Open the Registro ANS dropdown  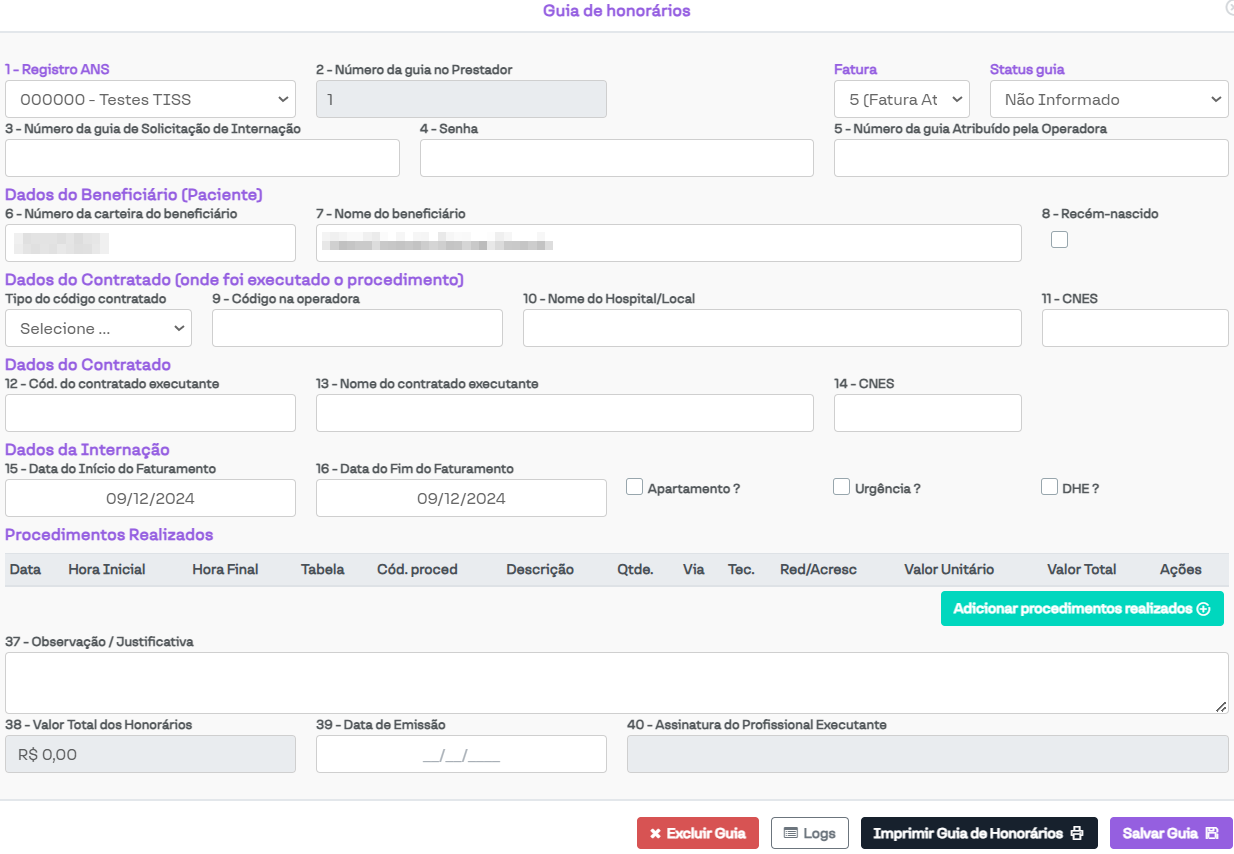pos(150,99)
